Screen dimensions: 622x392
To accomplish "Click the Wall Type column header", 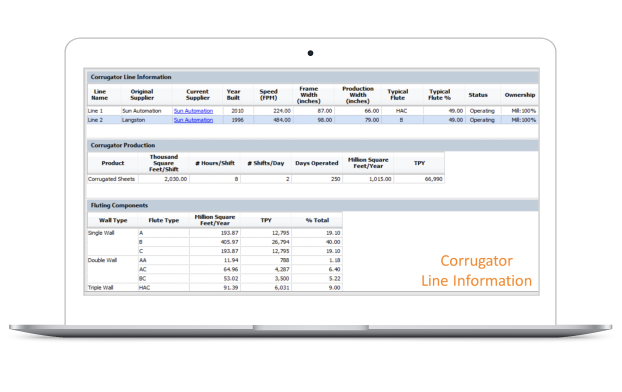I will 113,220.
